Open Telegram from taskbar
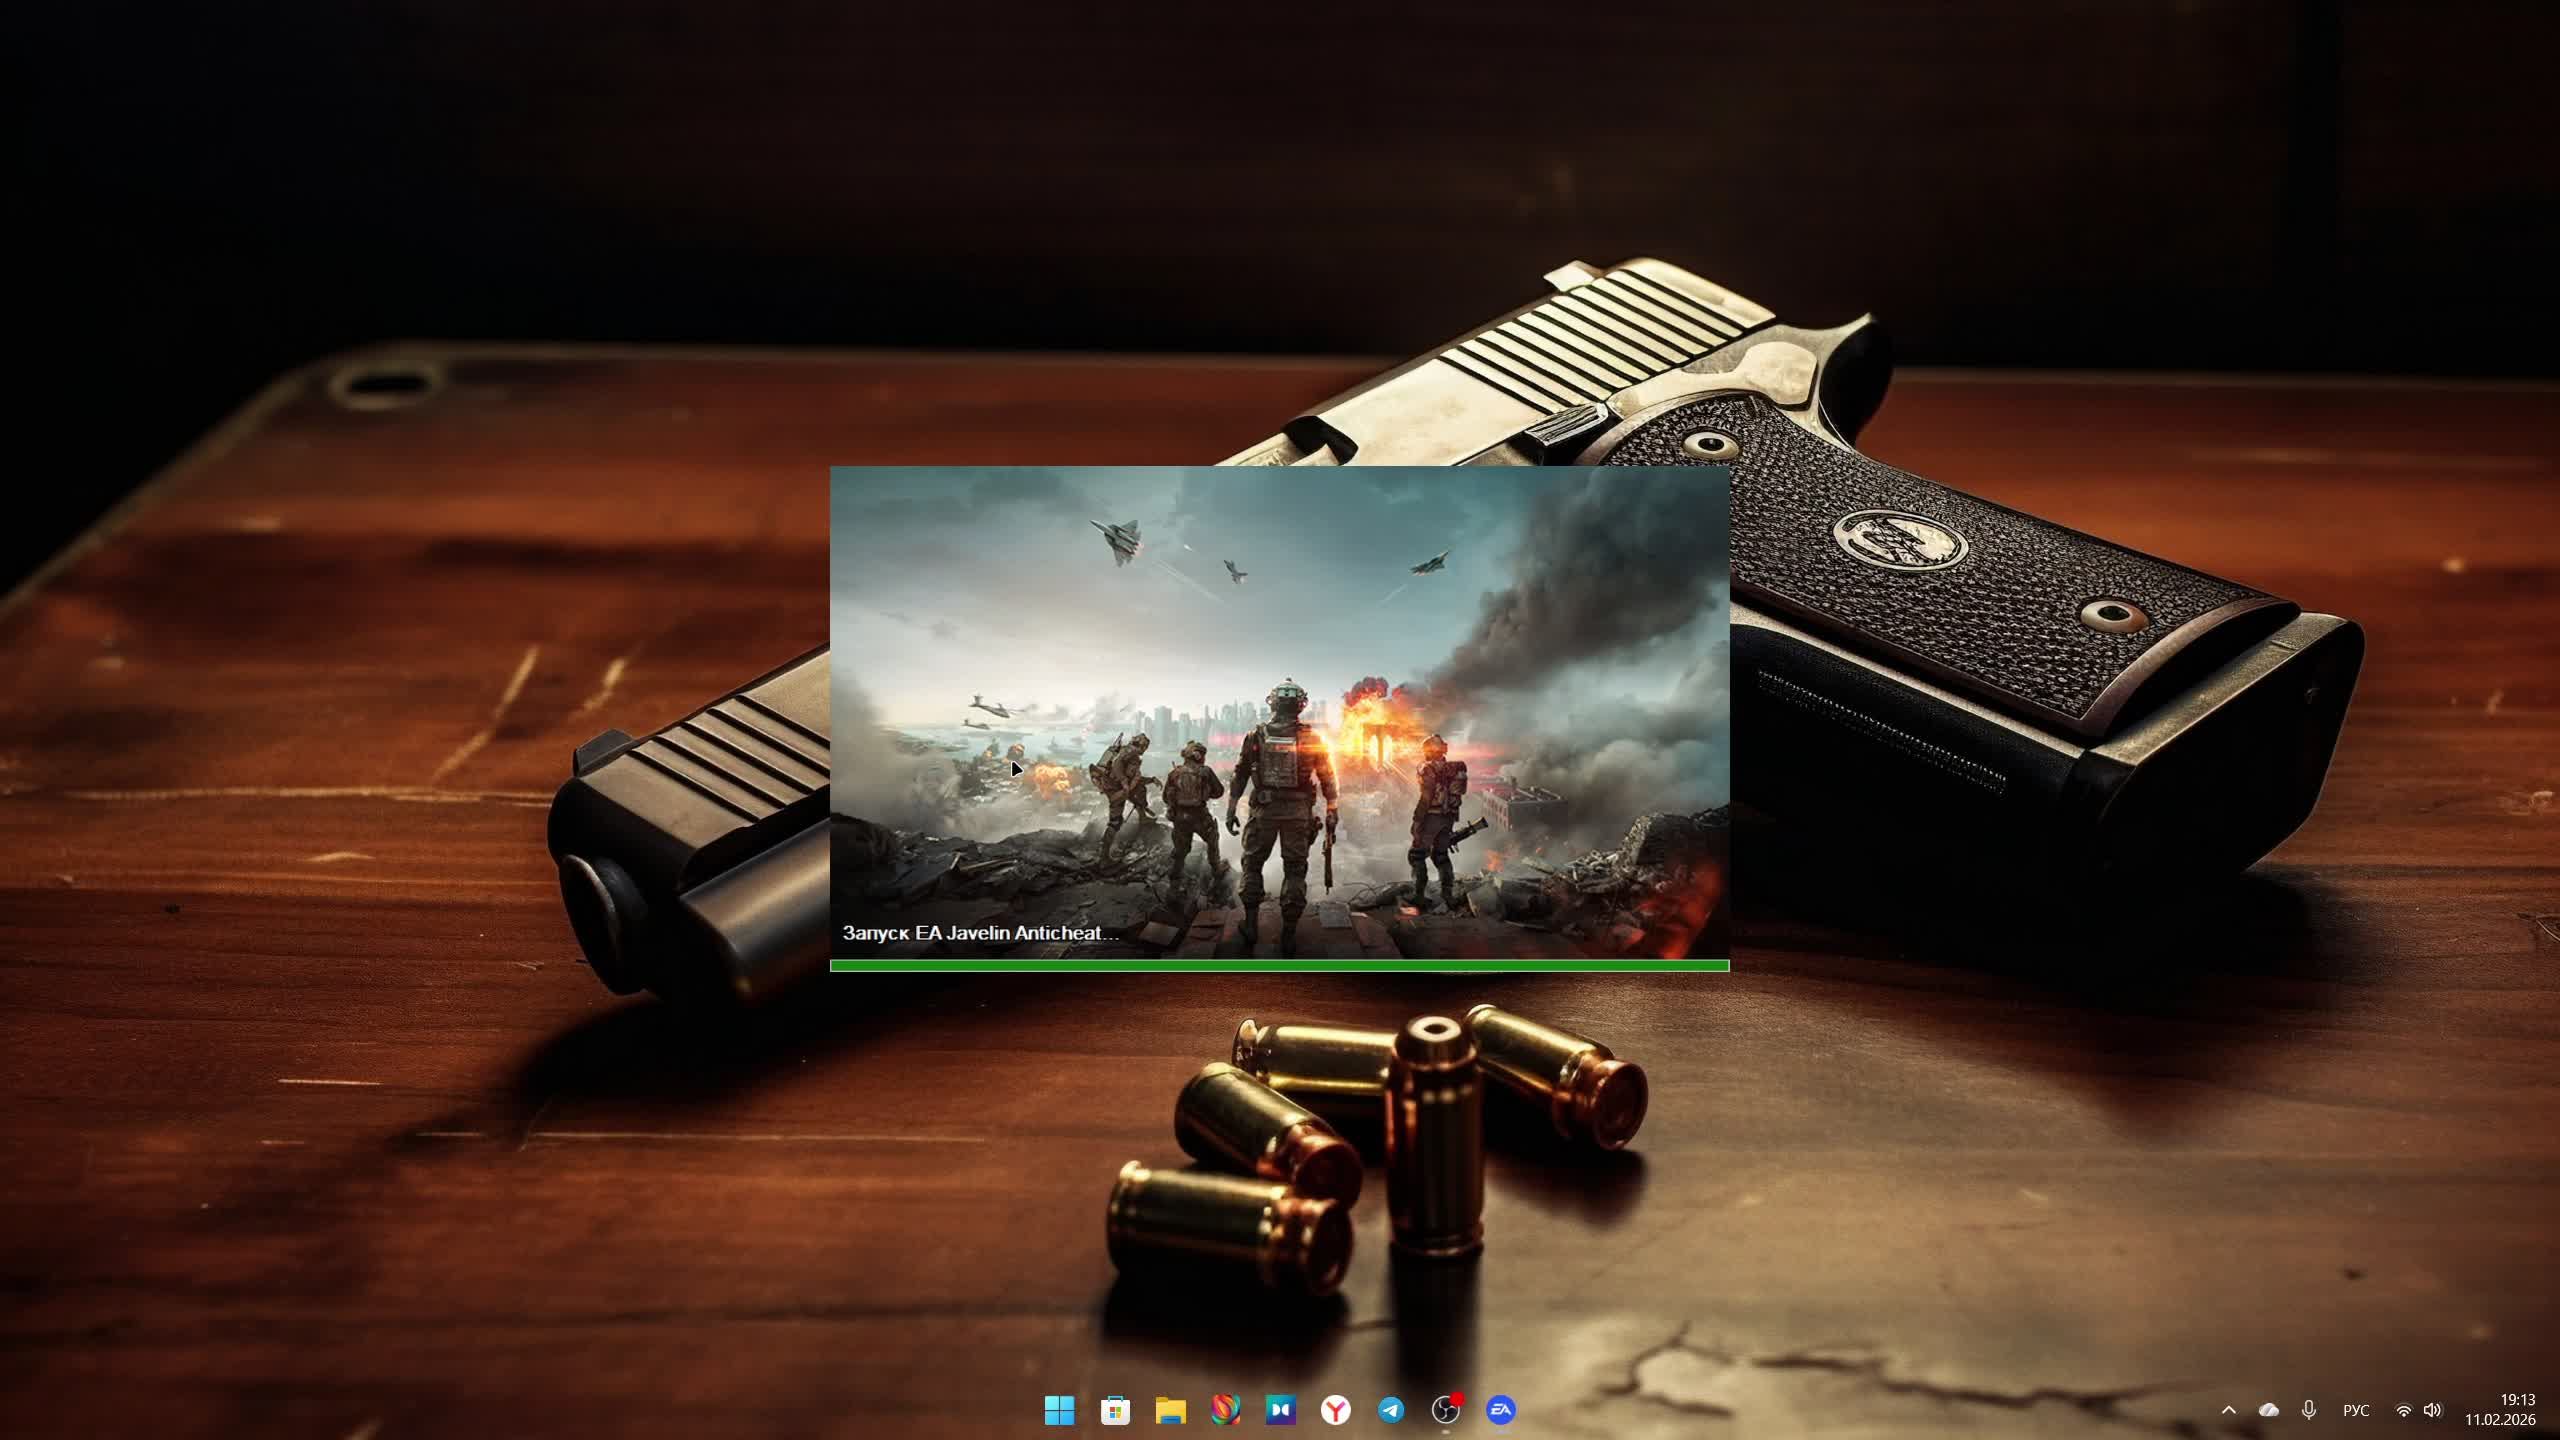2560x1440 pixels. (1390, 1410)
